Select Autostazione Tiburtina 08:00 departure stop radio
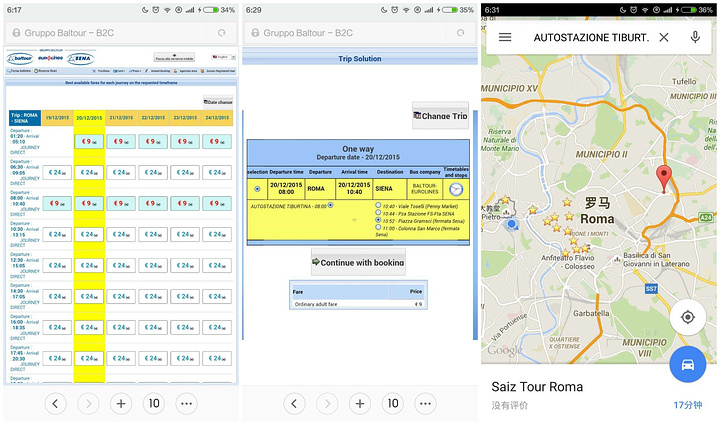This screenshot has height=425, width=720. pyautogui.click(x=331, y=205)
